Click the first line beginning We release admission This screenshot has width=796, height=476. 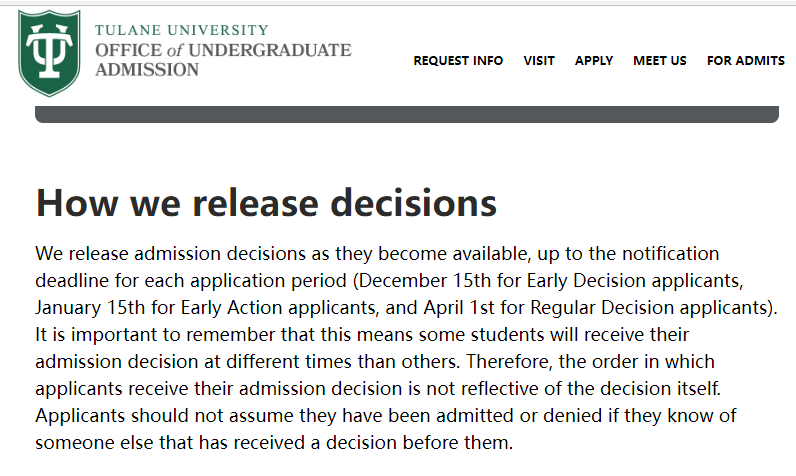[x=377, y=253]
